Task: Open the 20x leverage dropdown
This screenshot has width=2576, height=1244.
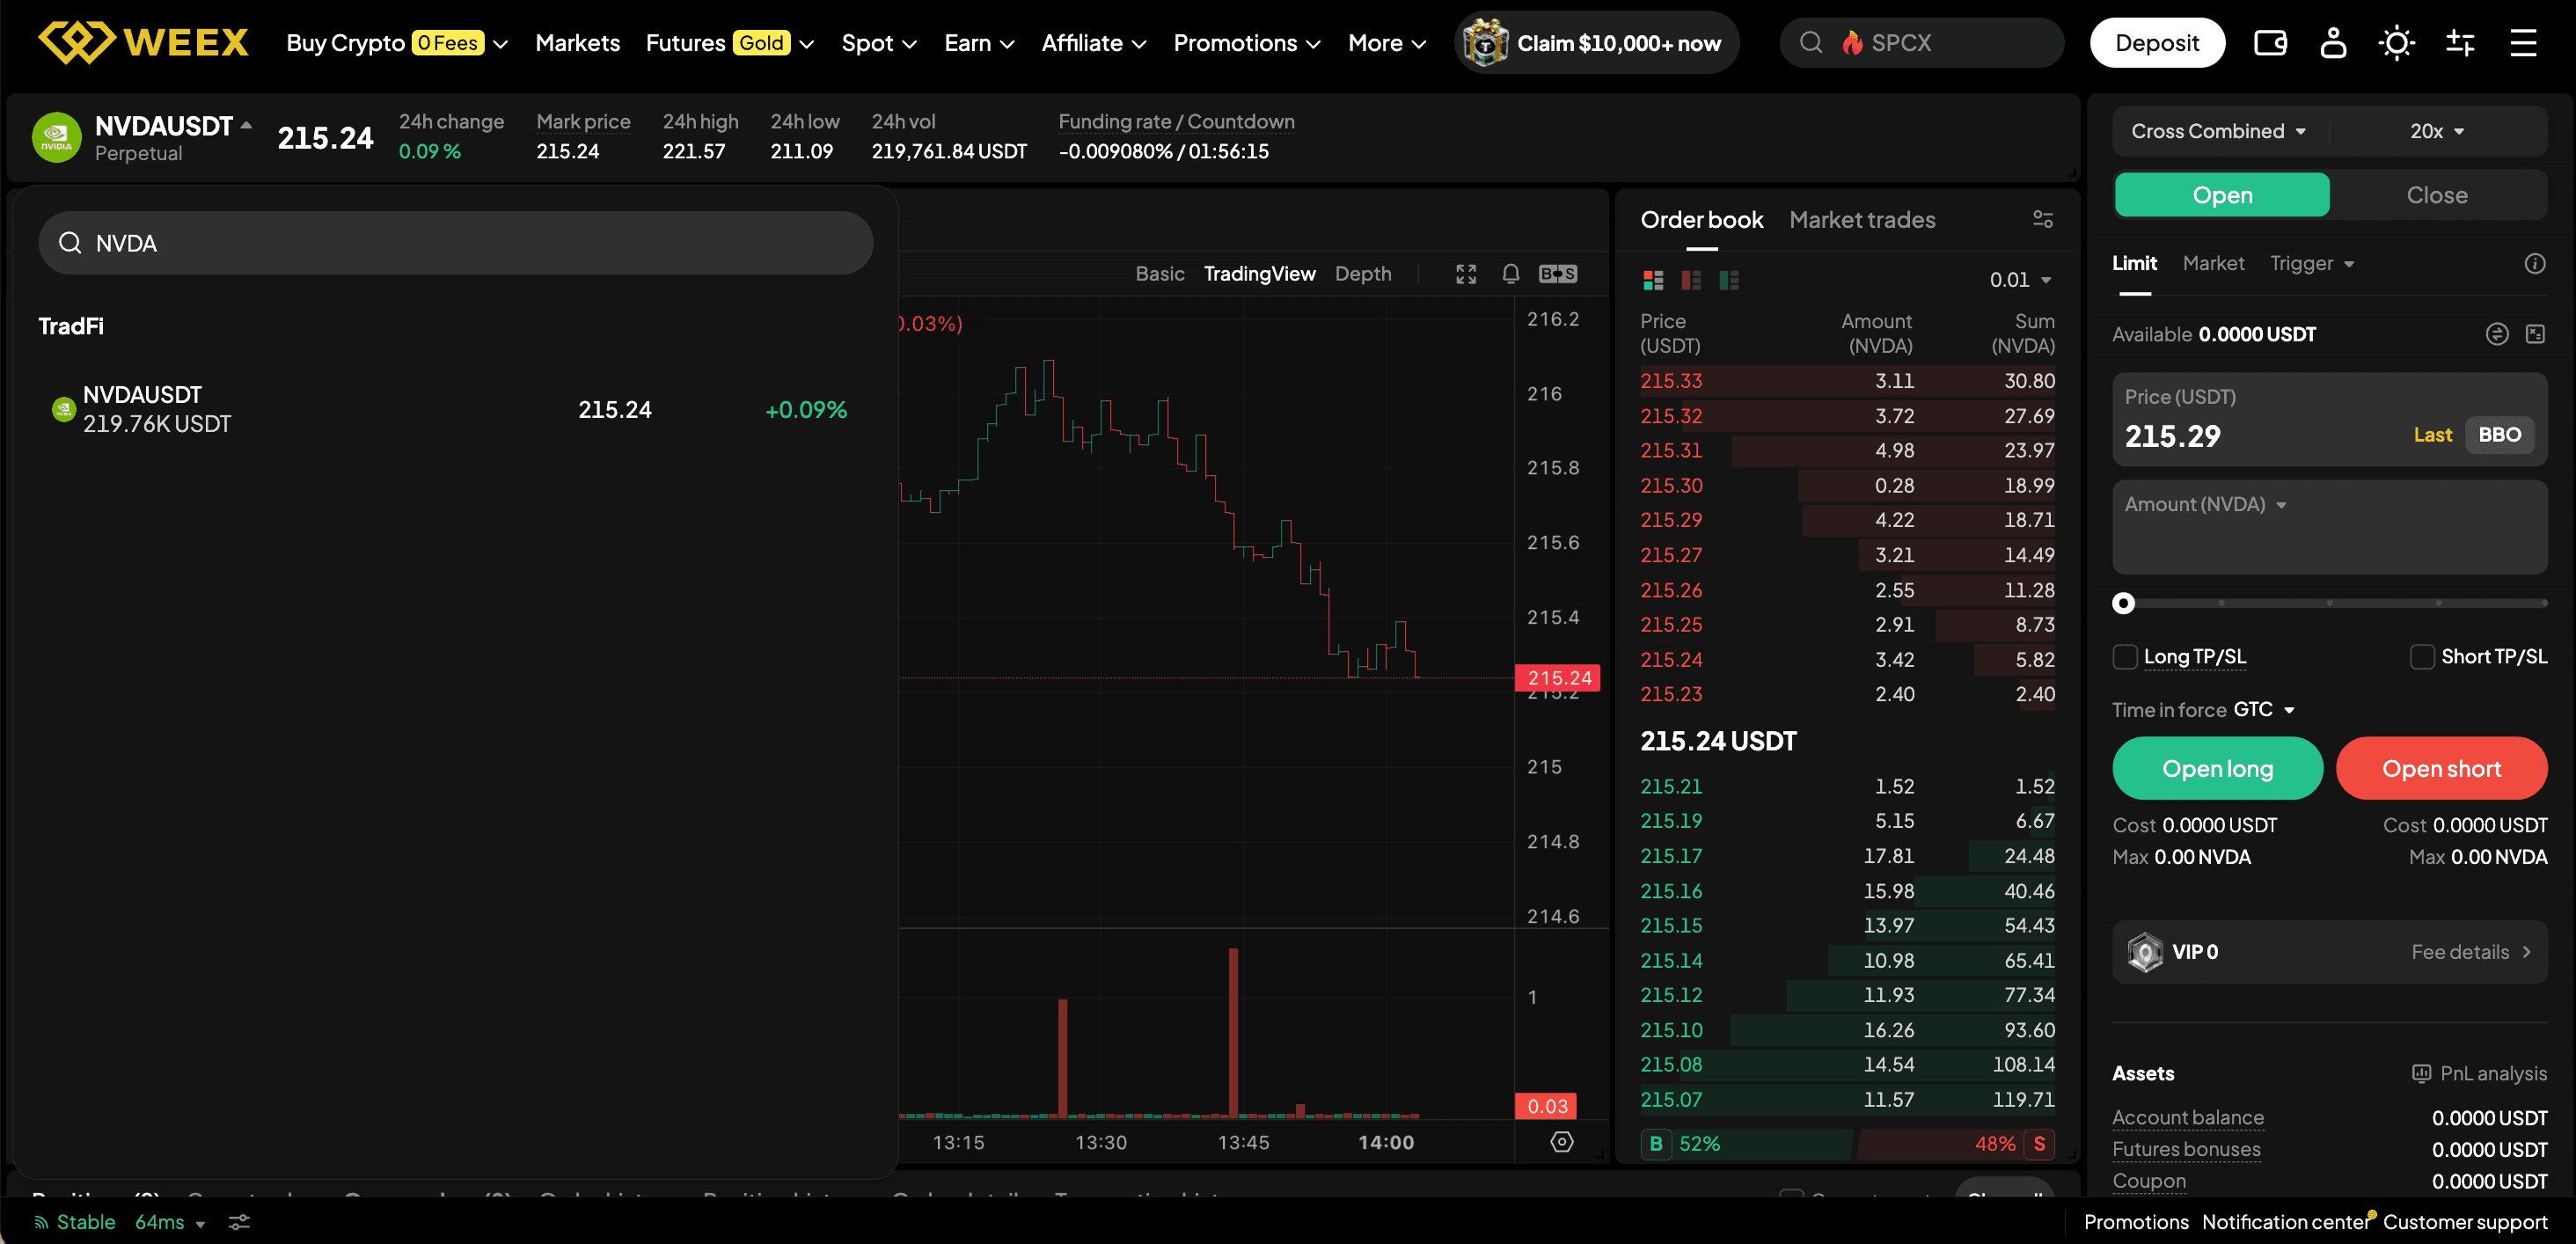Action: 2437,131
